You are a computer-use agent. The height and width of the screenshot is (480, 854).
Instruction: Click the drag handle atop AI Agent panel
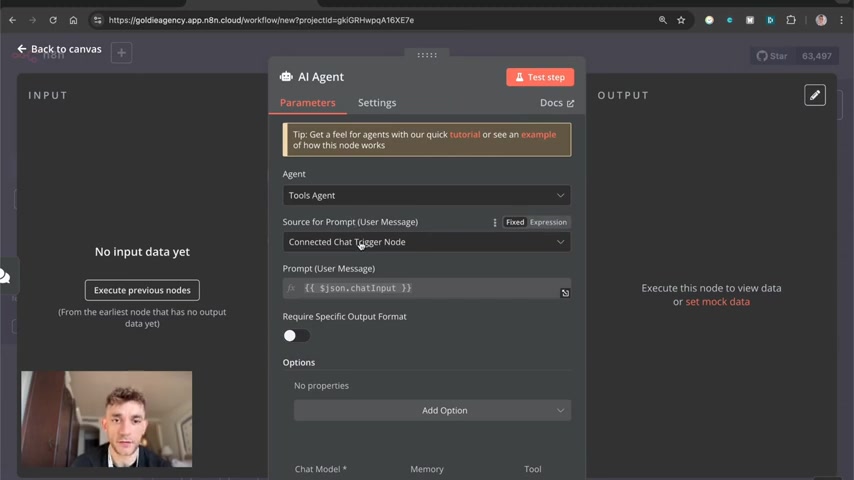point(427,55)
